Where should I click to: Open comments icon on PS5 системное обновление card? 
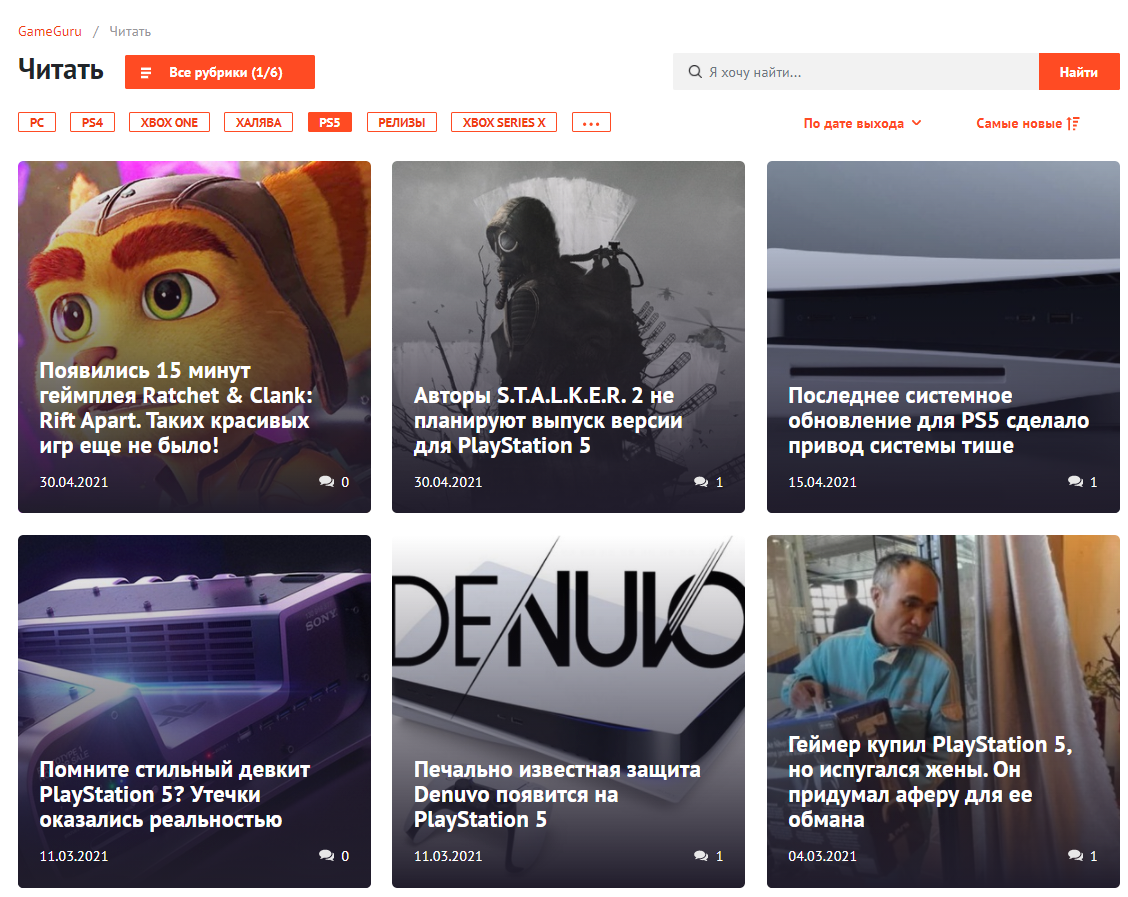click(1075, 481)
